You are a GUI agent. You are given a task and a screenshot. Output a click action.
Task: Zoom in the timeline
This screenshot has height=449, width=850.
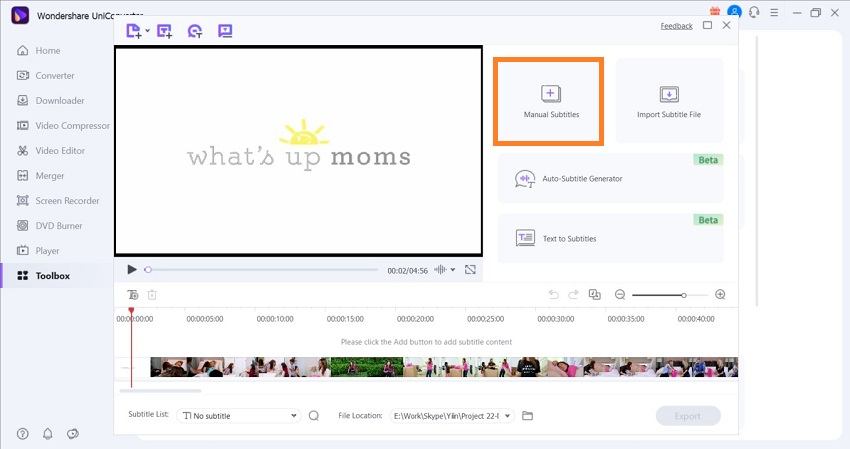click(x=720, y=294)
